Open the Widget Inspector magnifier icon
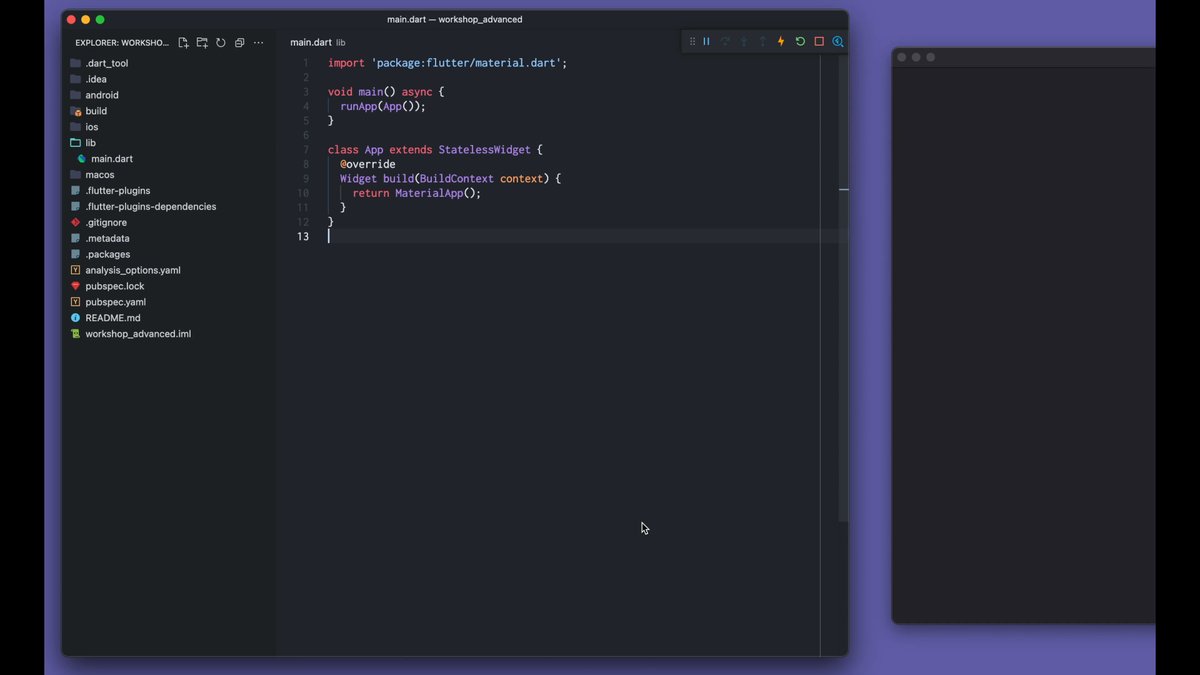This screenshot has height=675, width=1200. 838,42
